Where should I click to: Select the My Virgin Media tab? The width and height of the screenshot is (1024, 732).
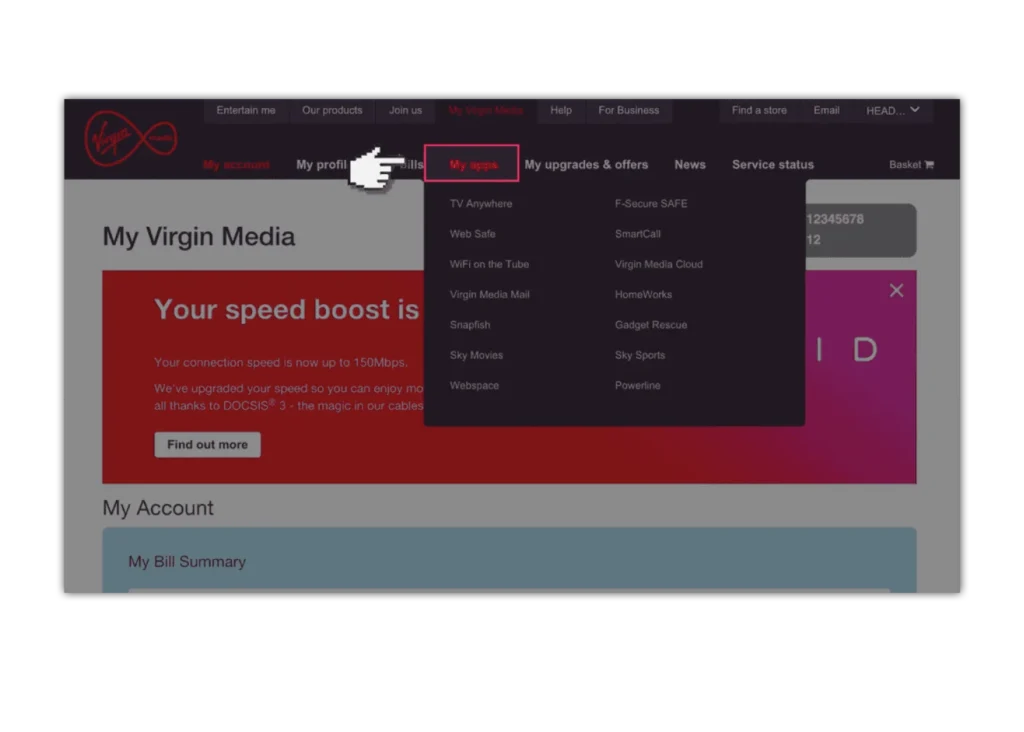485,110
